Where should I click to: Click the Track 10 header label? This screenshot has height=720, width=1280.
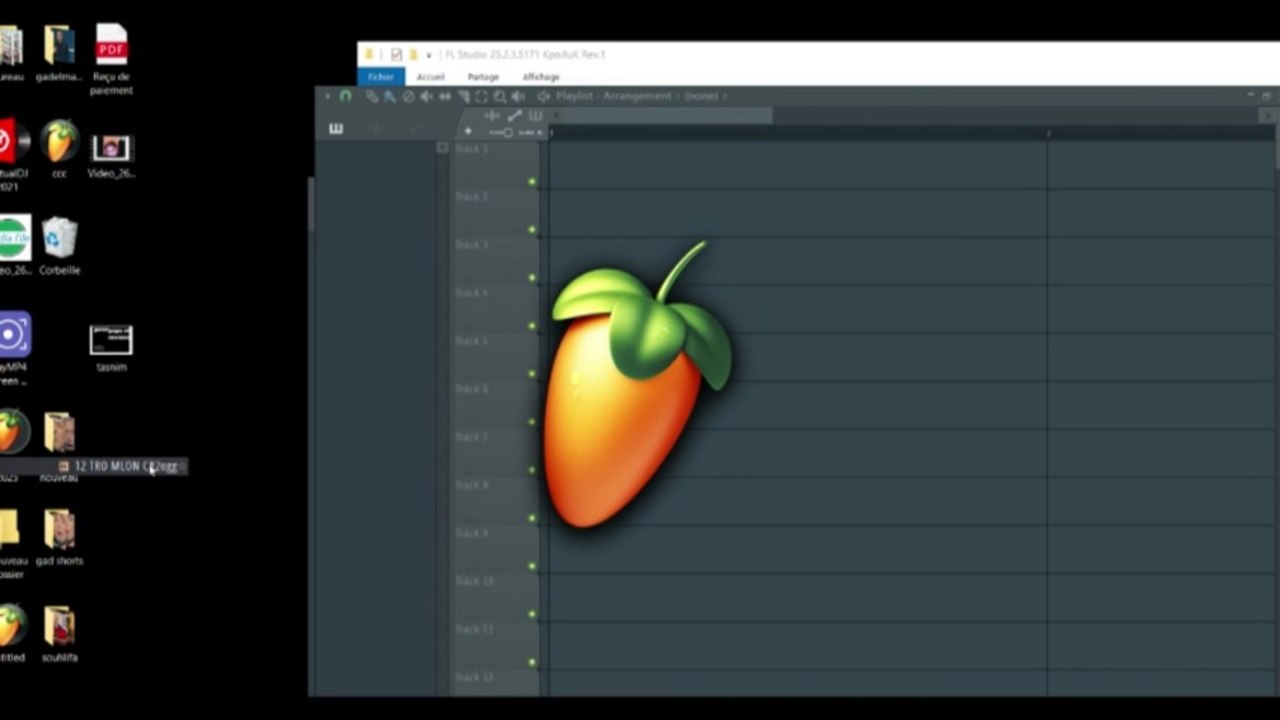pos(474,581)
